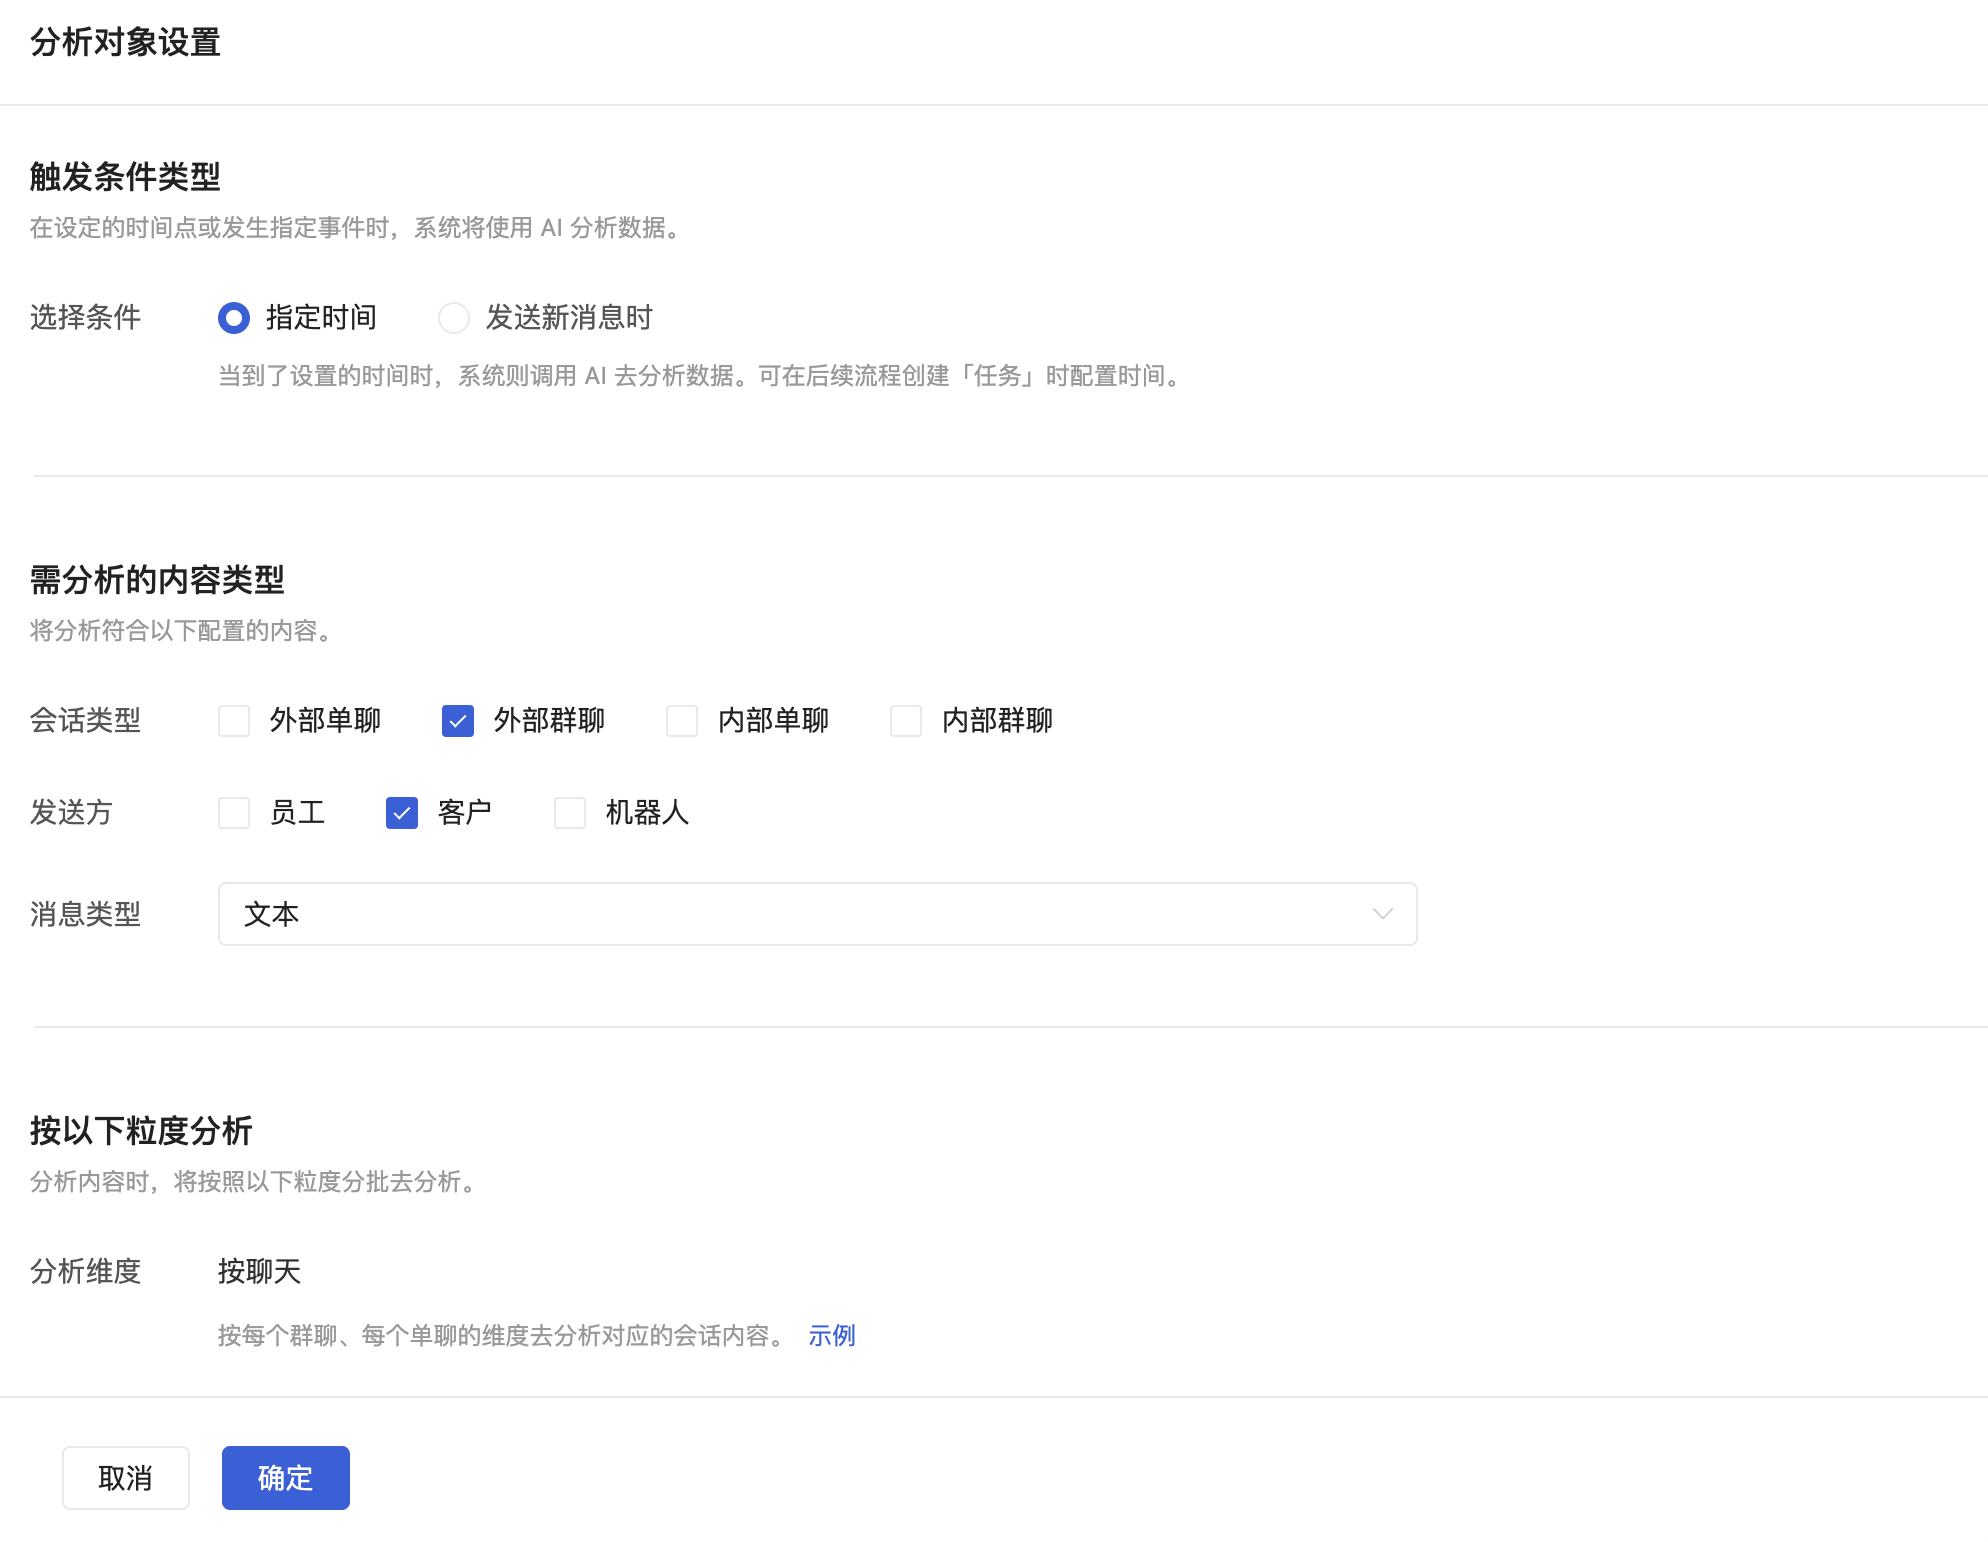The height and width of the screenshot is (1542, 1988).
Task: Select the 指定时间 radio option
Action: pyautogui.click(x=234, y=318)
